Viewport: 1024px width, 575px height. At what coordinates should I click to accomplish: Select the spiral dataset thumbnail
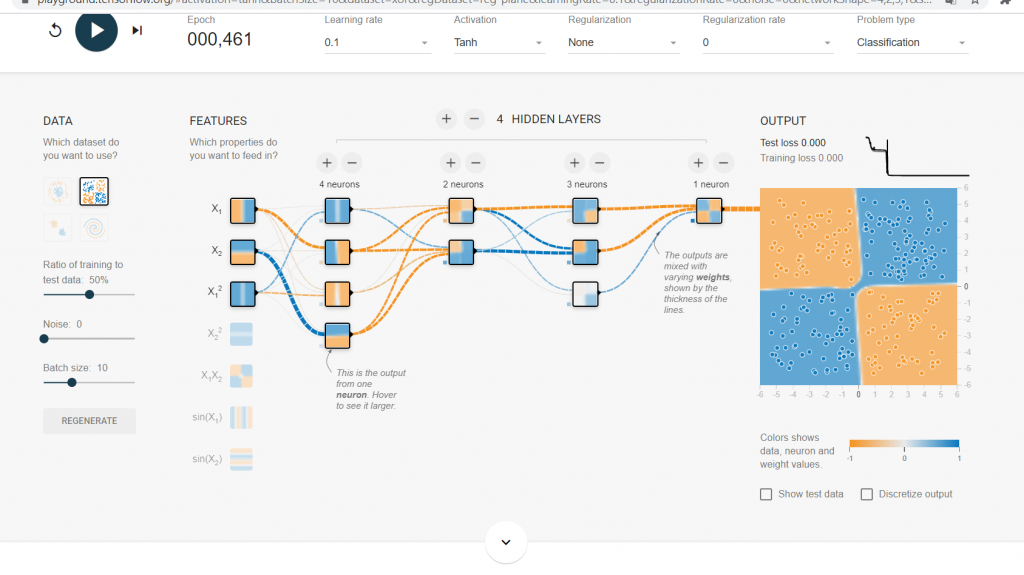[x=94, y=228]
